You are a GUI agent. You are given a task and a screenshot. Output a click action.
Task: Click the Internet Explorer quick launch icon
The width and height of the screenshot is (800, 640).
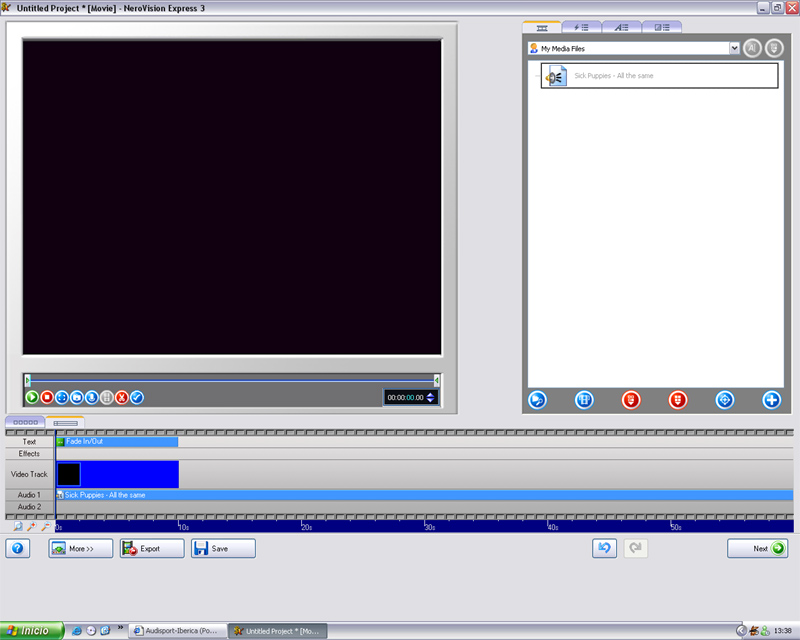[x=77, y=631]
